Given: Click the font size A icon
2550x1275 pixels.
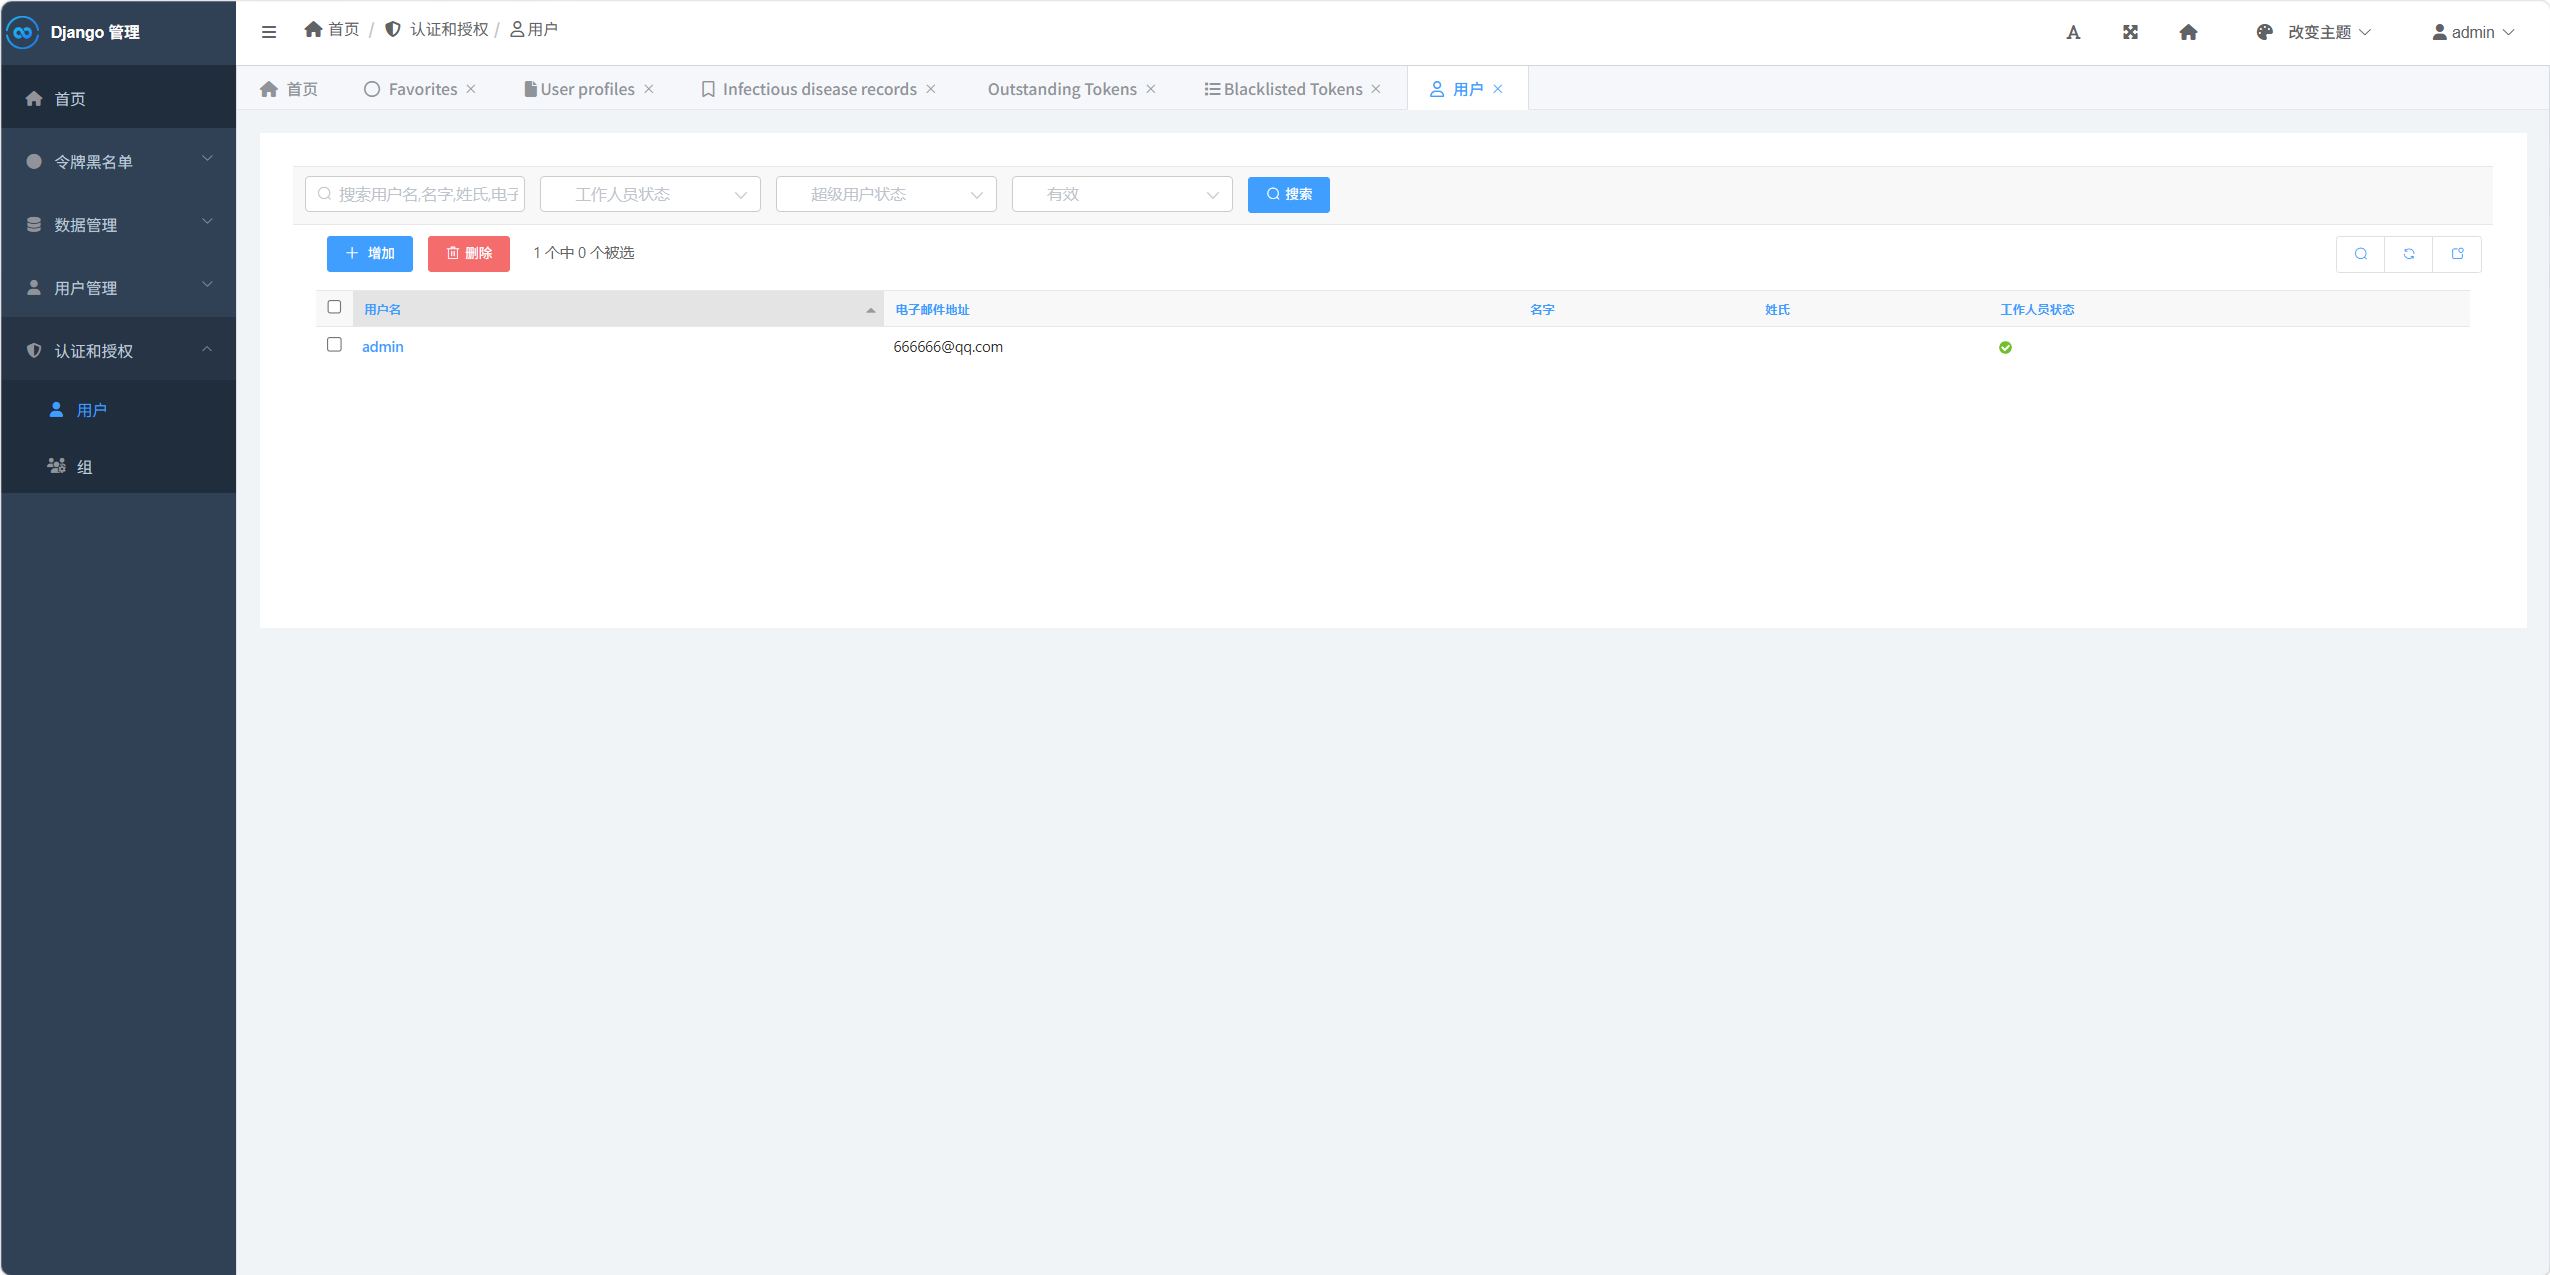Looking at the screenshot, I should (x=2073, y=32).
